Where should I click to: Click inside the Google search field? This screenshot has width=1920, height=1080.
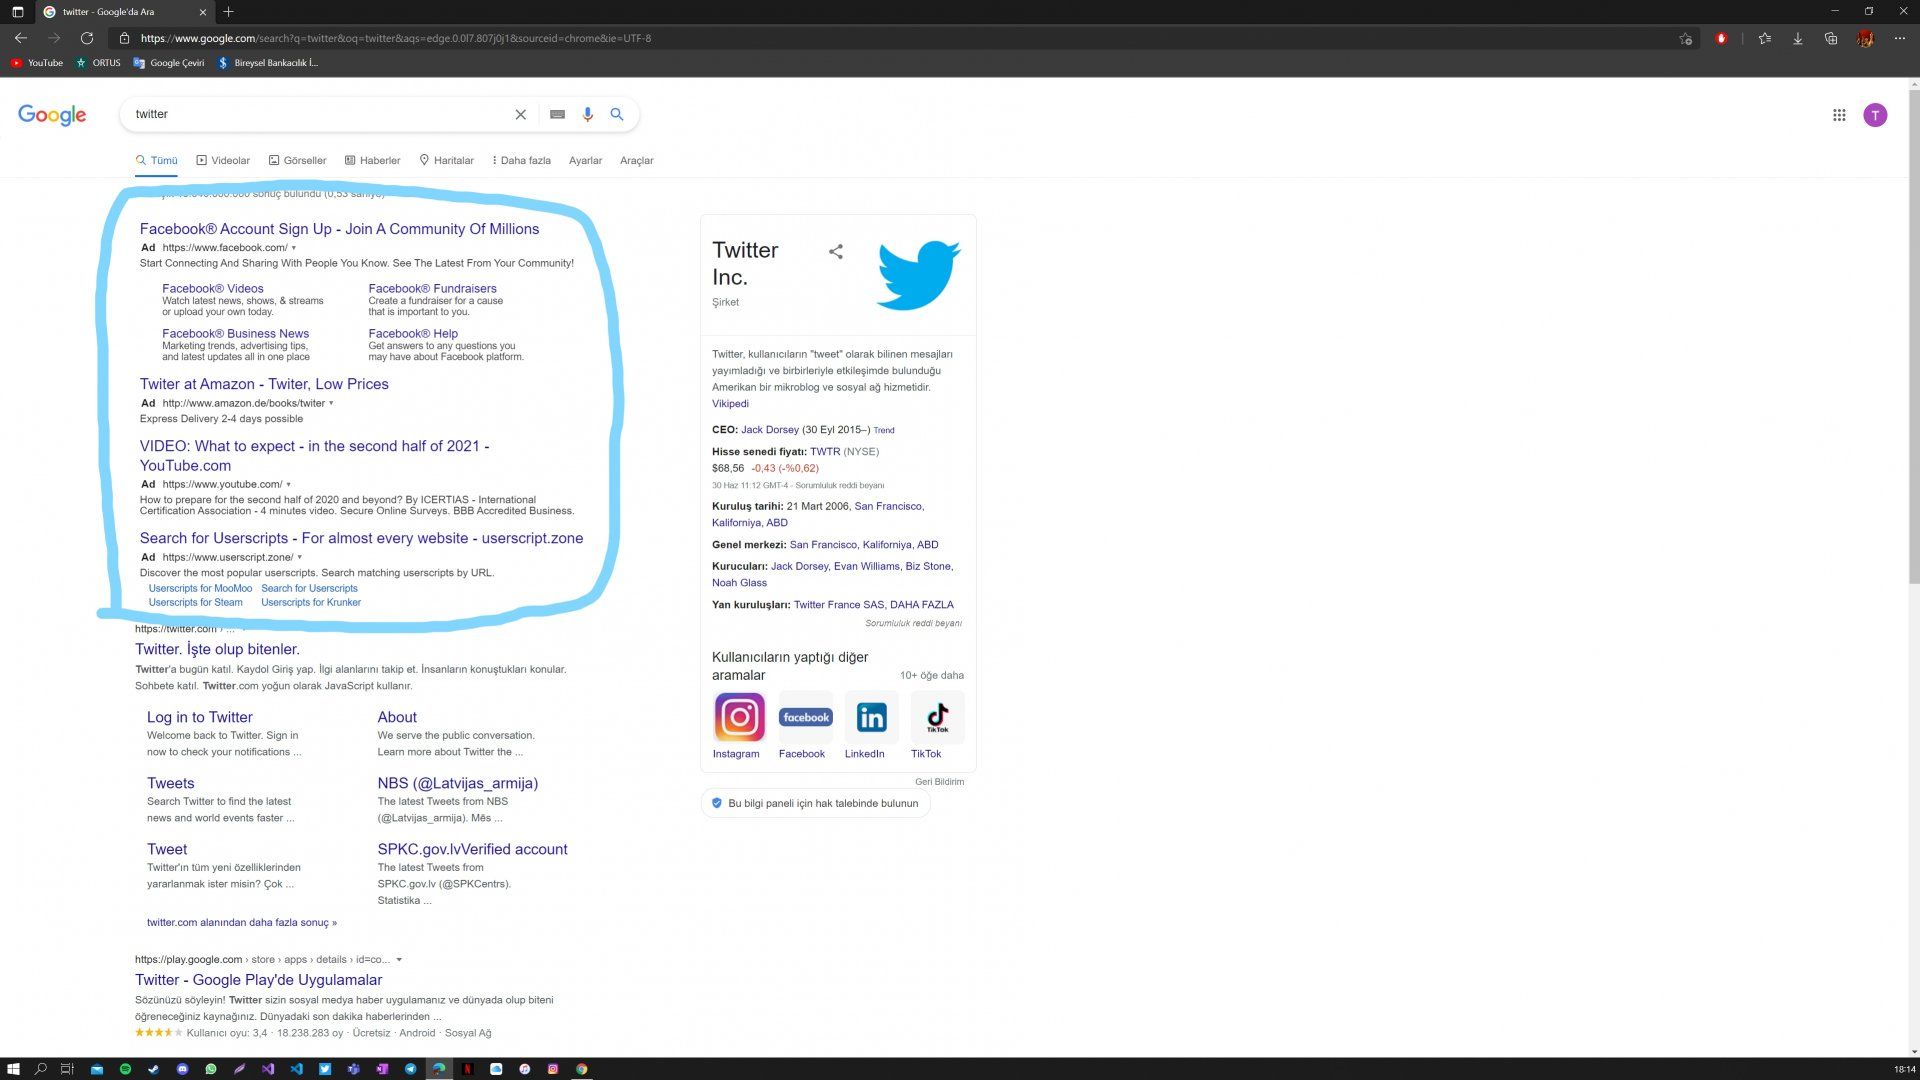320,114
